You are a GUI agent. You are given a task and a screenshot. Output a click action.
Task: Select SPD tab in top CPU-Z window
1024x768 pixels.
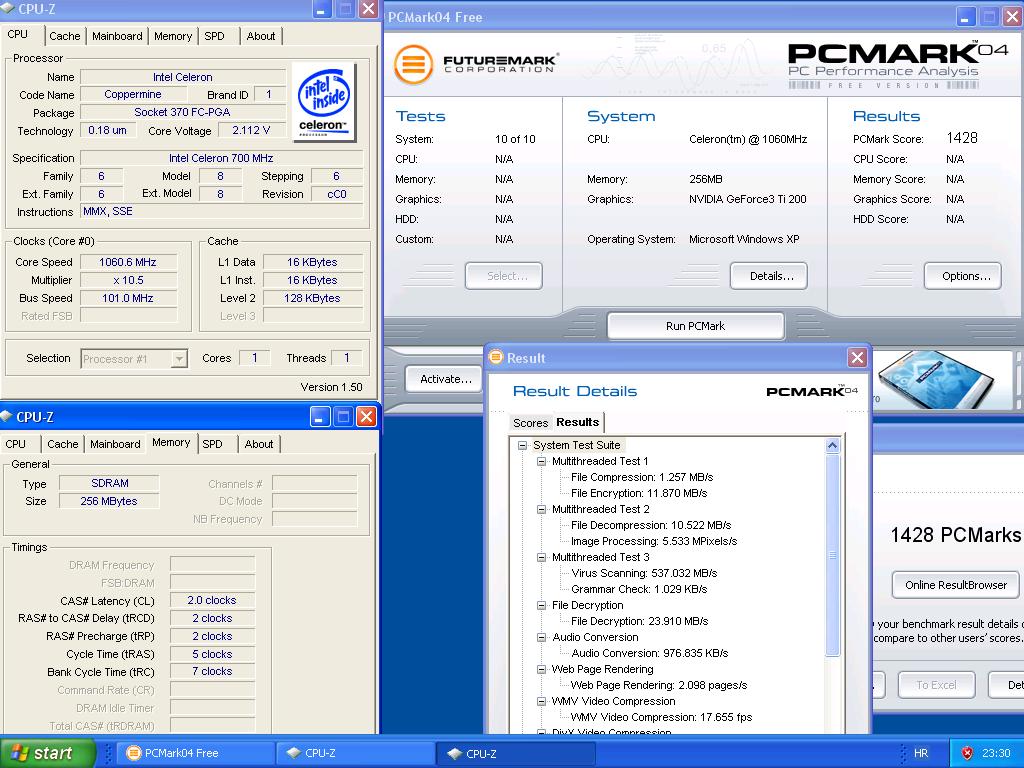tap(214, 36)
